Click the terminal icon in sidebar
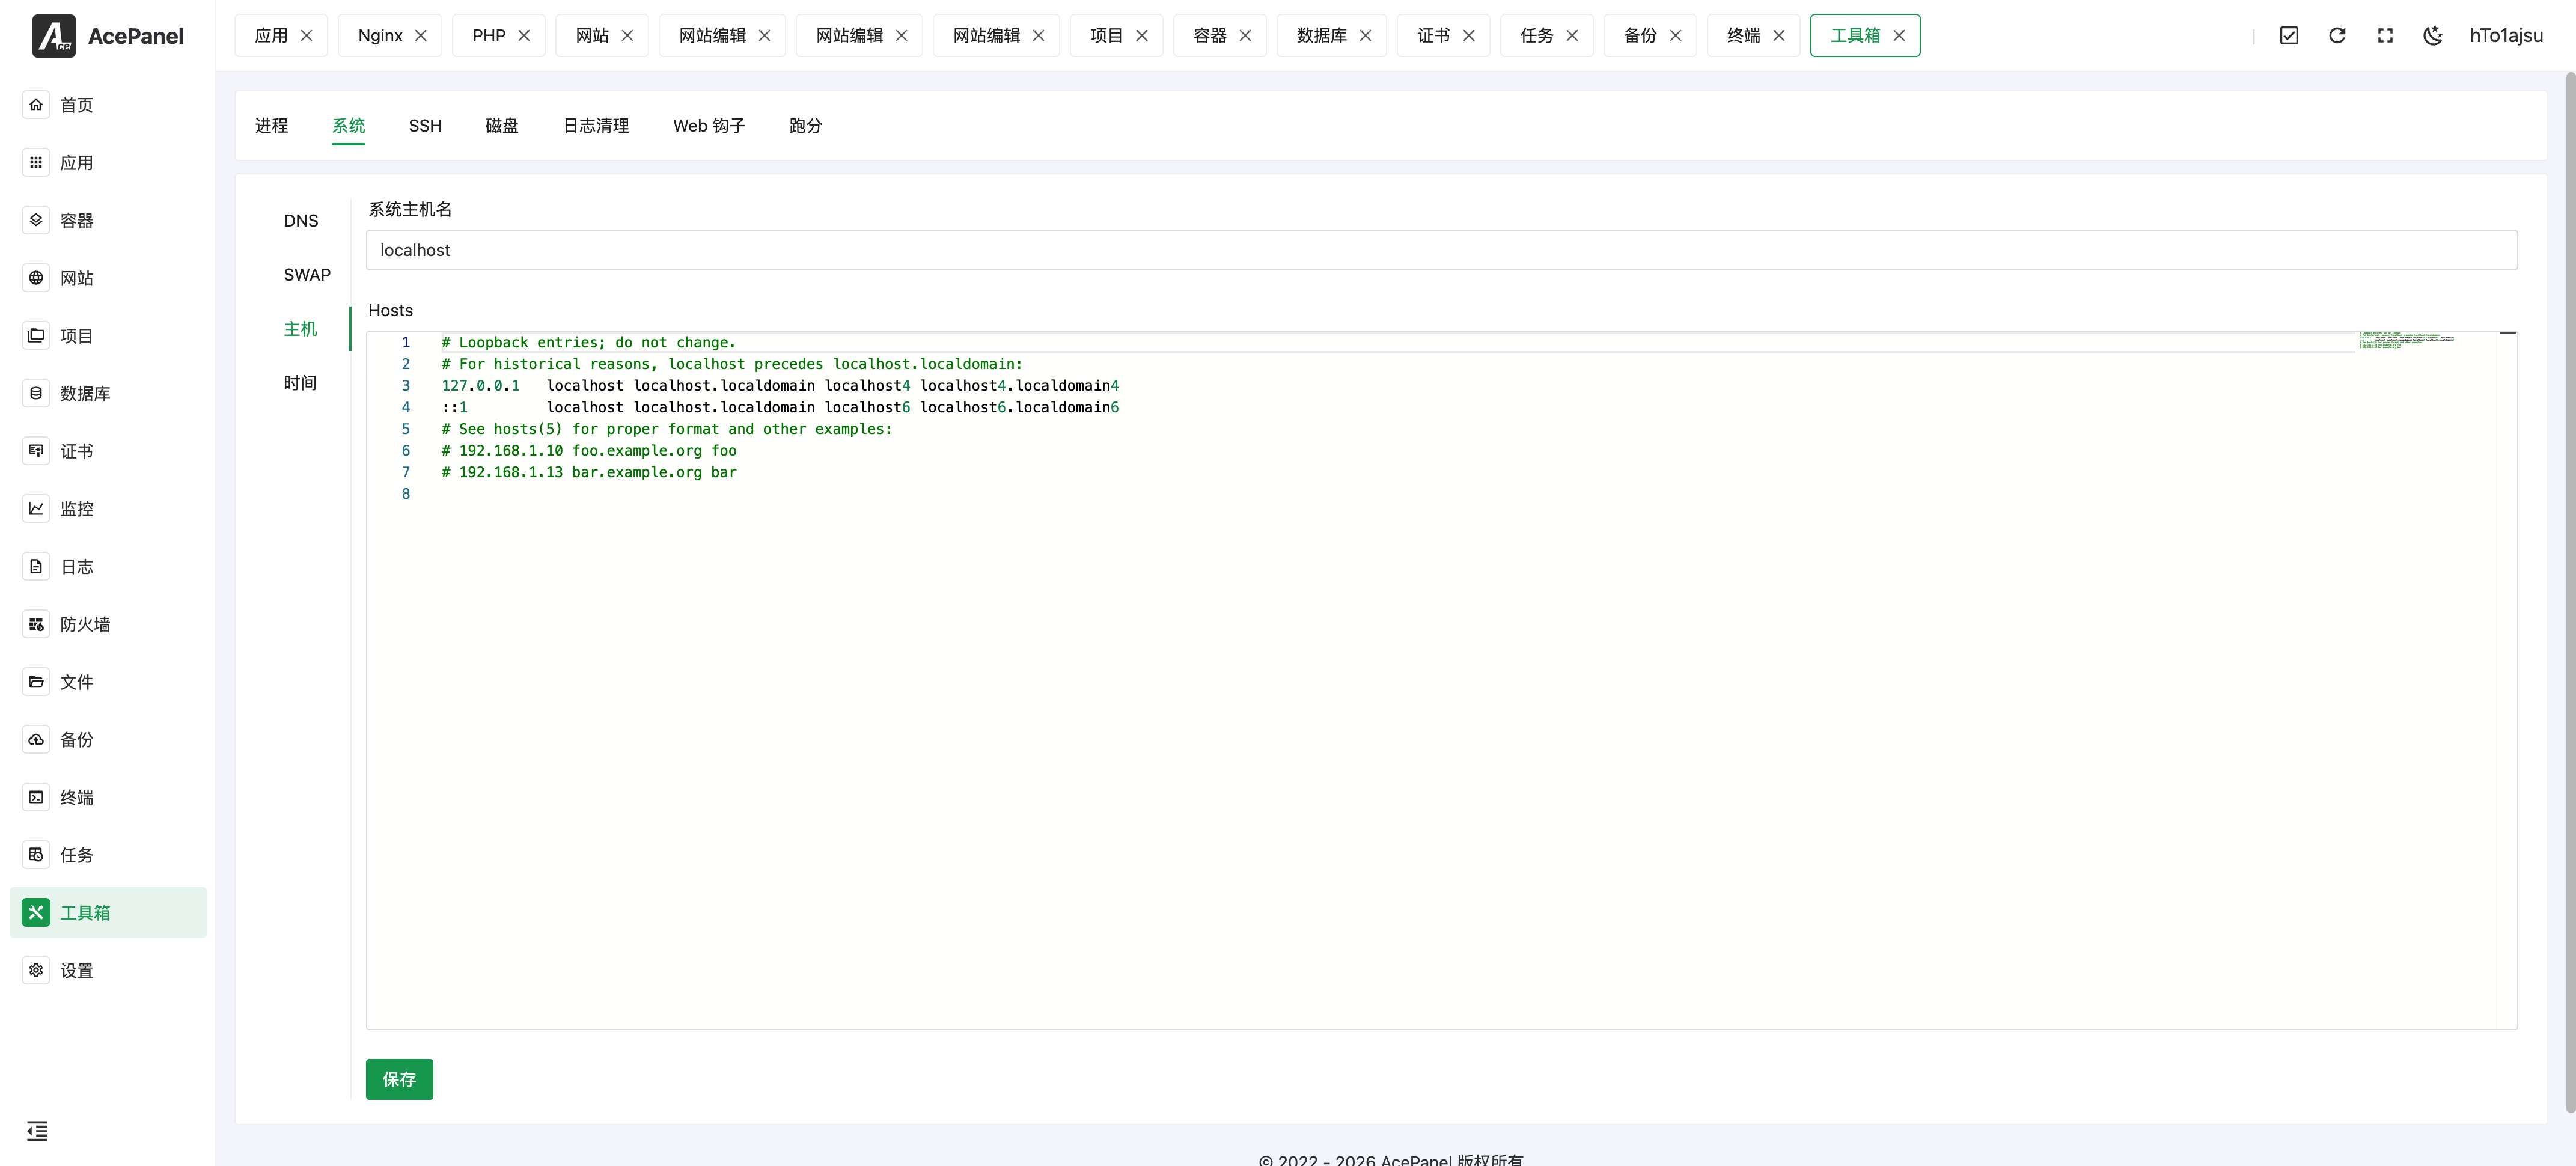 click(36, 797)
